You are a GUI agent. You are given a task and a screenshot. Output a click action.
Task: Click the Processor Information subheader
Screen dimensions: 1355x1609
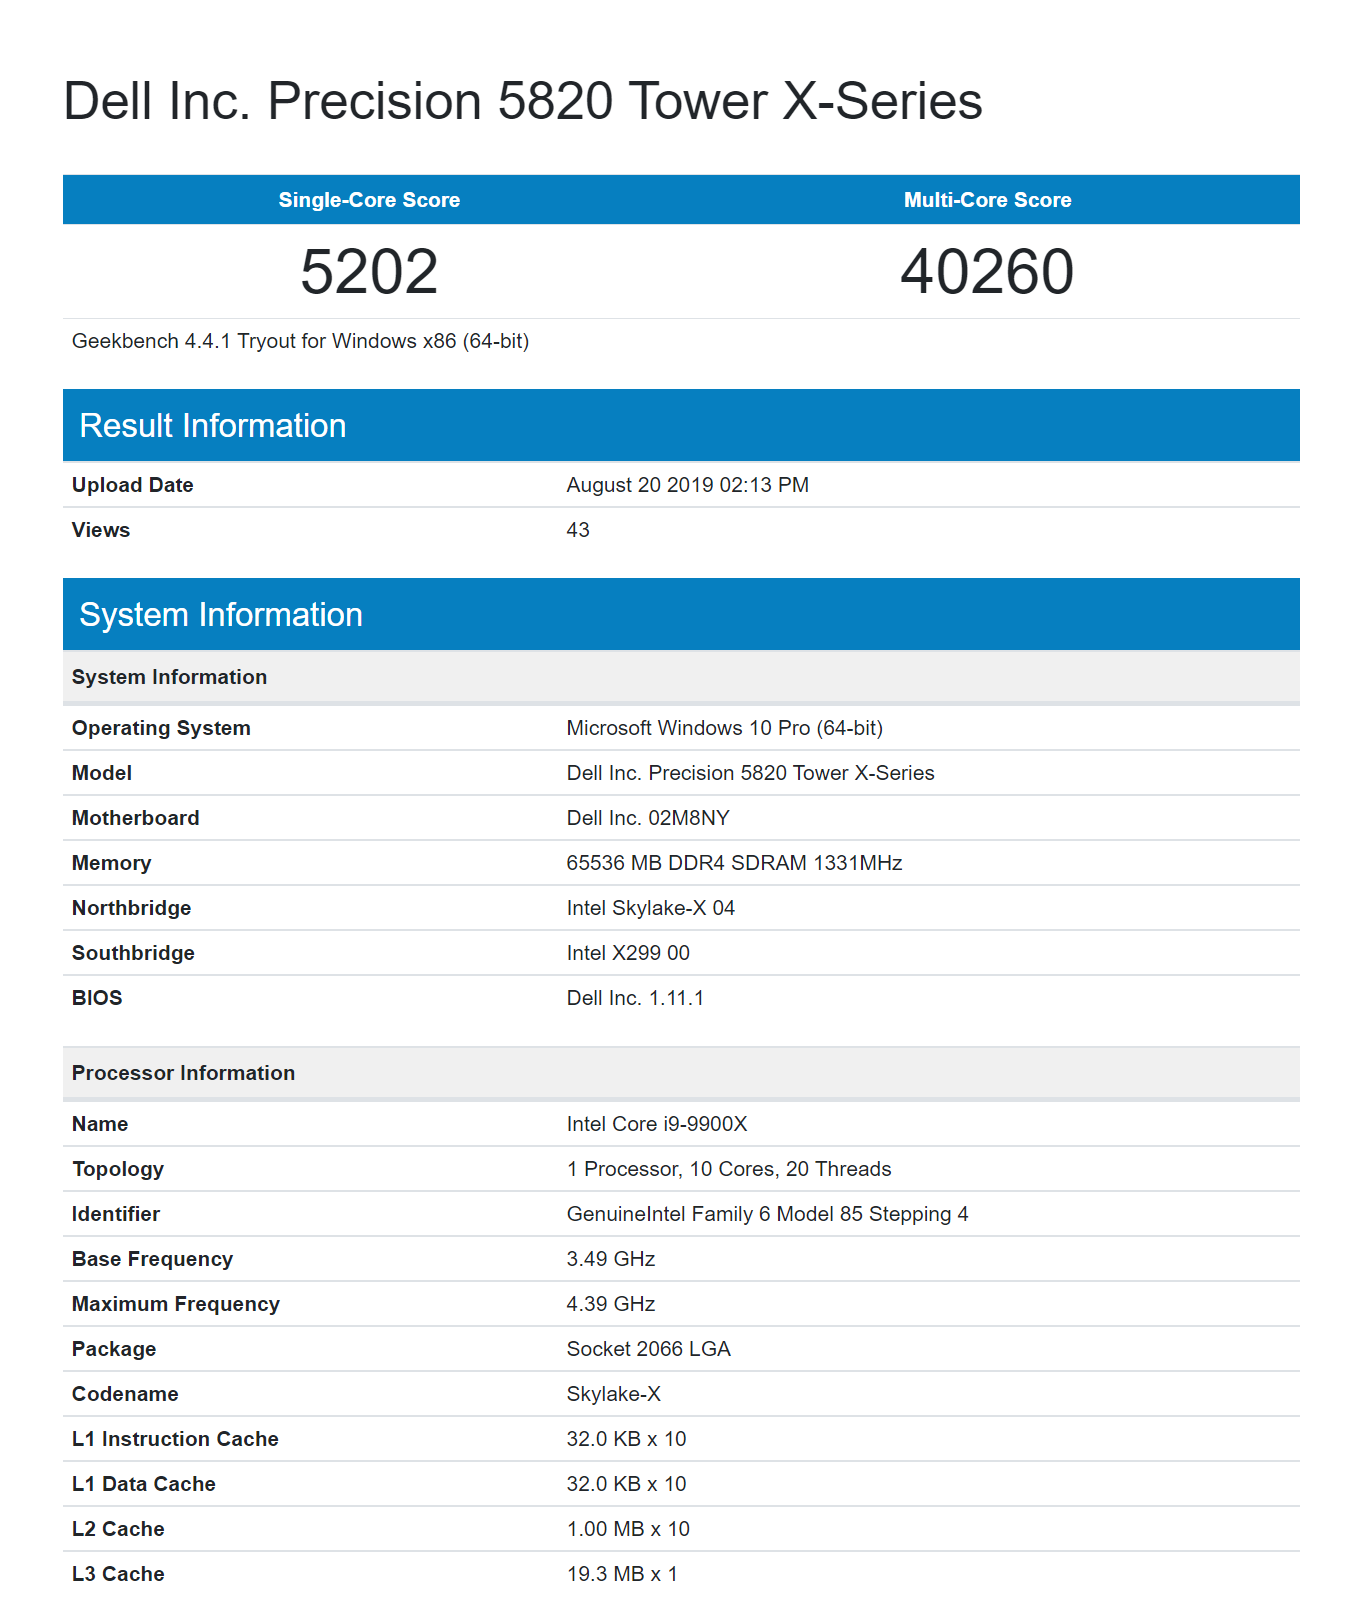(x=681, y=1073)
